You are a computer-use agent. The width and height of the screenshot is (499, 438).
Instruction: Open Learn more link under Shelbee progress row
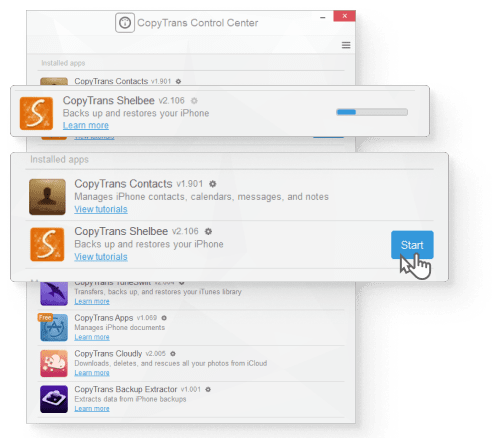pos(86,126)
